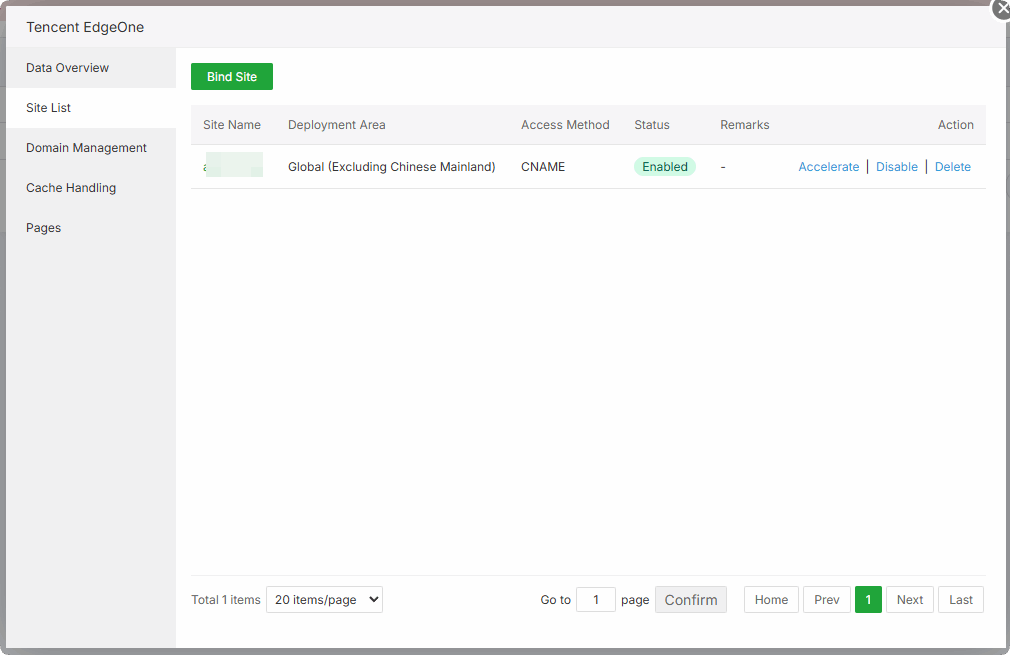
Task: Expand the 20 items/page dropdown
Action: tap(324, 600)
